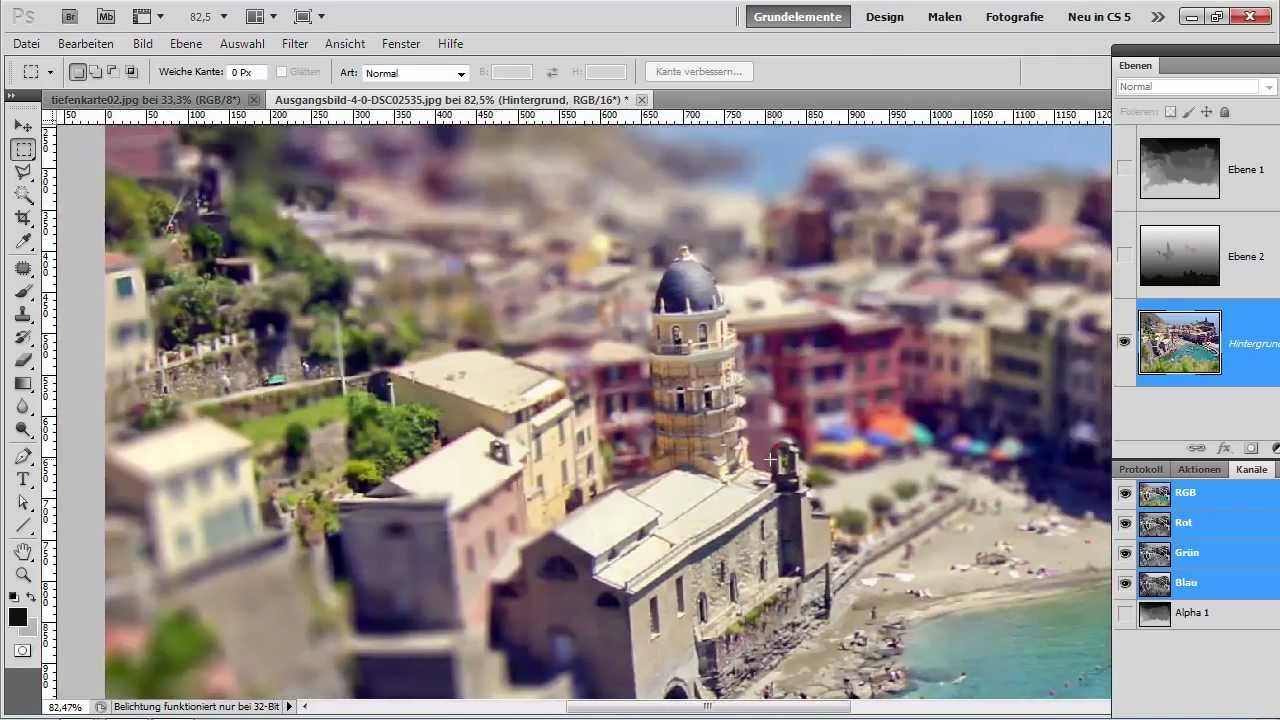Choose Subtract from selection mode
Viewport: 1280px width, 720px height.
113,72
